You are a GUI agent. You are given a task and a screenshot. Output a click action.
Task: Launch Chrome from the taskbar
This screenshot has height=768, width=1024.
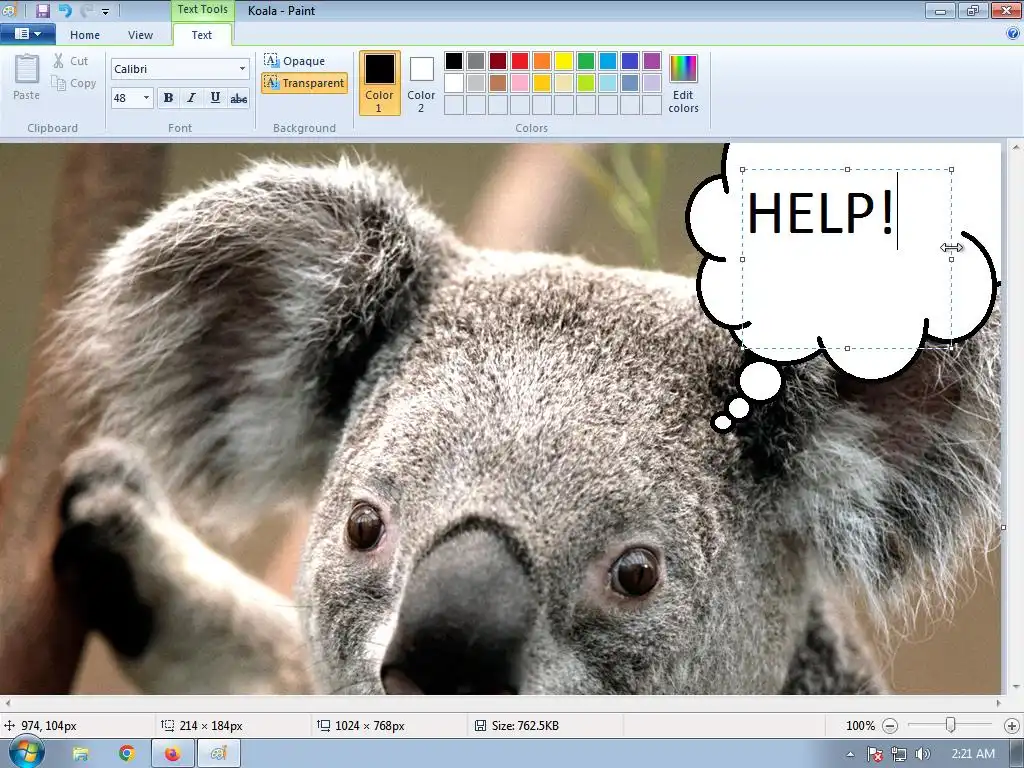click(x=127, y=754)
